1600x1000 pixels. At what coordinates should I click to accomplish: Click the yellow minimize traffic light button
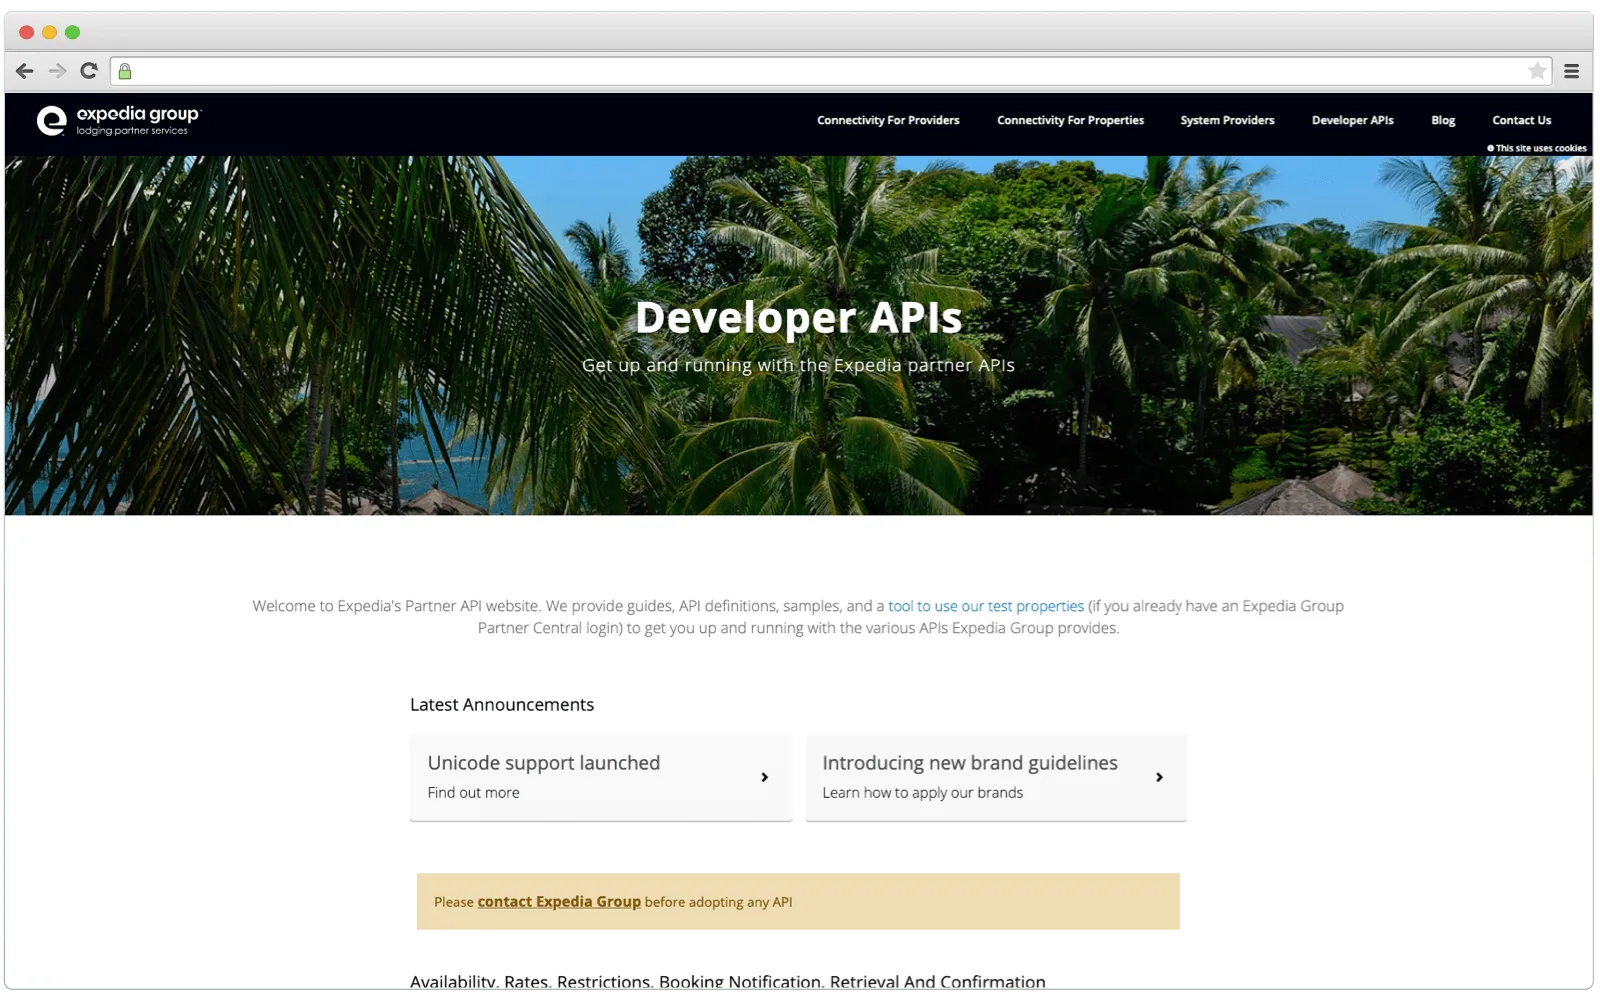coord(48,31)
